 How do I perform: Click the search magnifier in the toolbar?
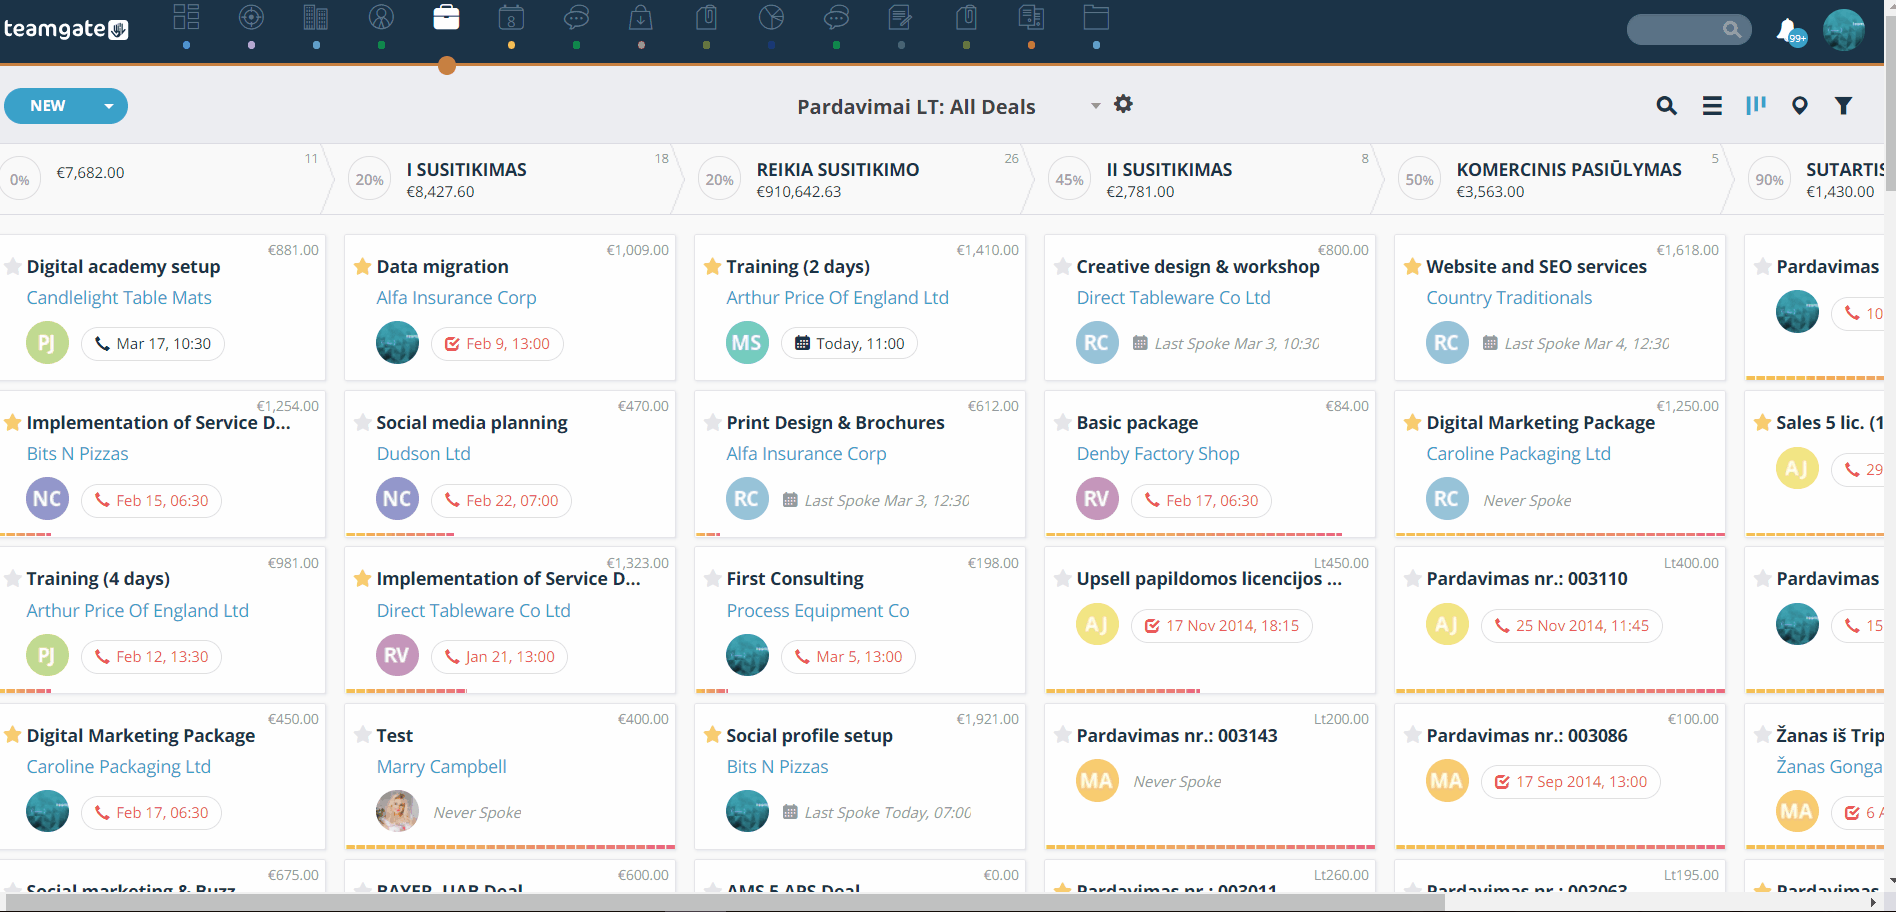(1666, 106)
